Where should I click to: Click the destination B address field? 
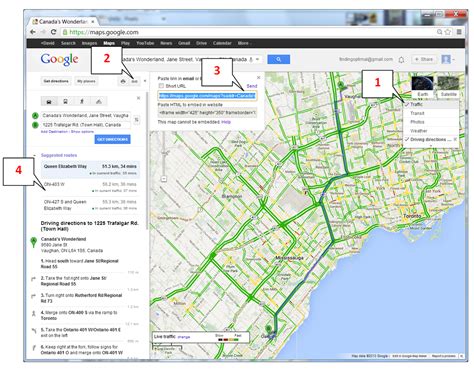click(x=86, y=125)
